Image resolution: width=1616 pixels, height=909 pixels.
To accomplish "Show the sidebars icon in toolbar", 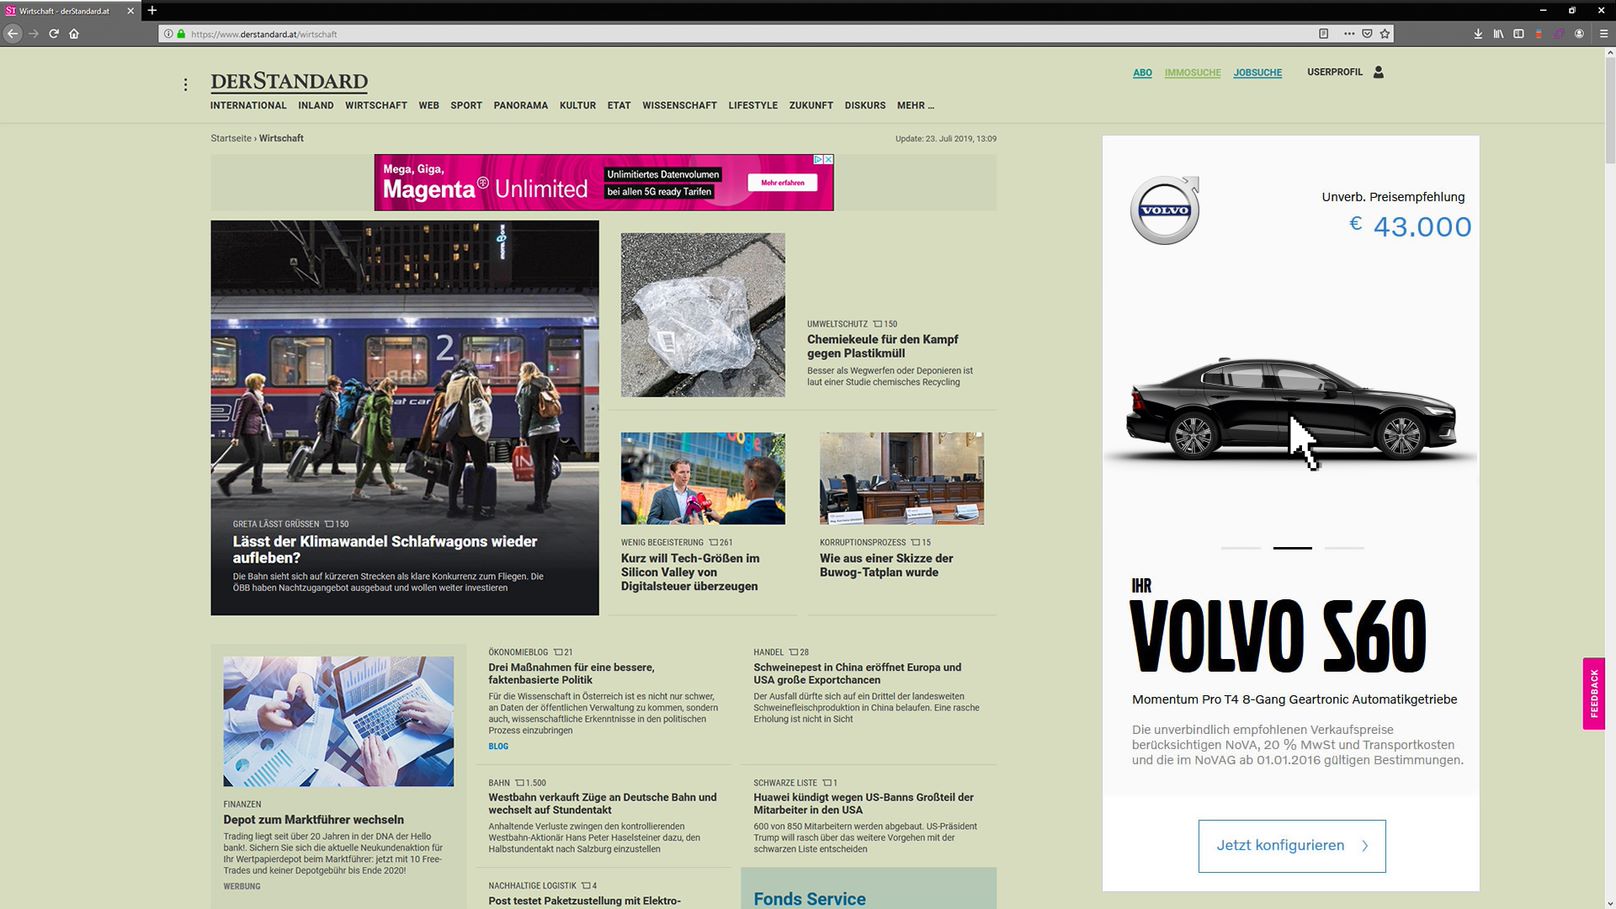I will click(1518, 33).
